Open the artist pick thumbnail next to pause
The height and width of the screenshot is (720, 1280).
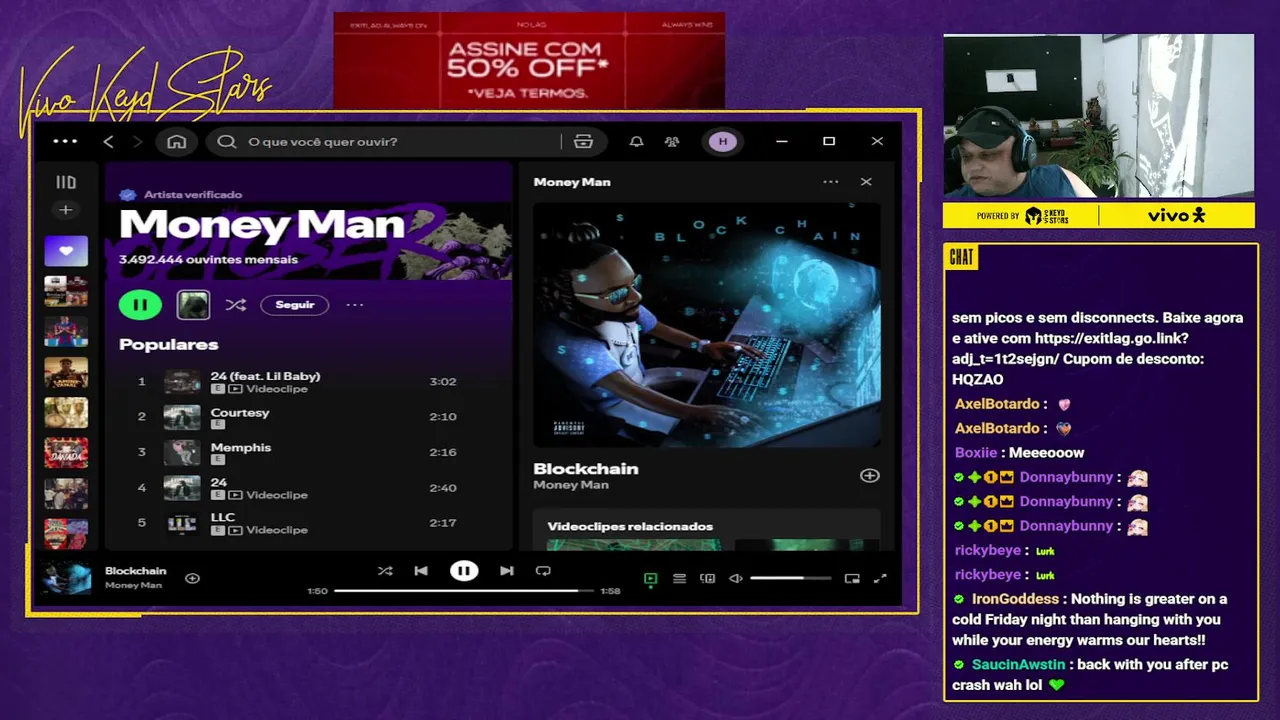point(193,305)
